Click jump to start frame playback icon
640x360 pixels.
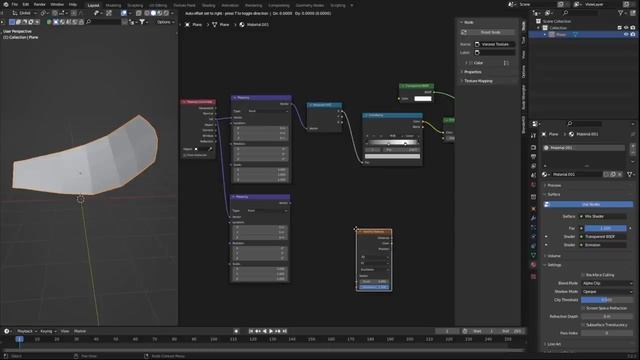click(251, 331)
